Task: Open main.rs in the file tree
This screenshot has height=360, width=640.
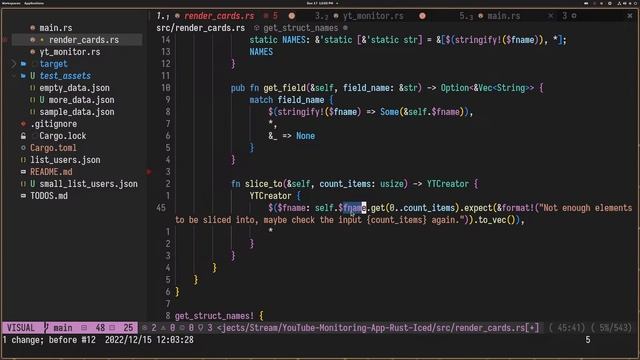Action: click(56, 28)
